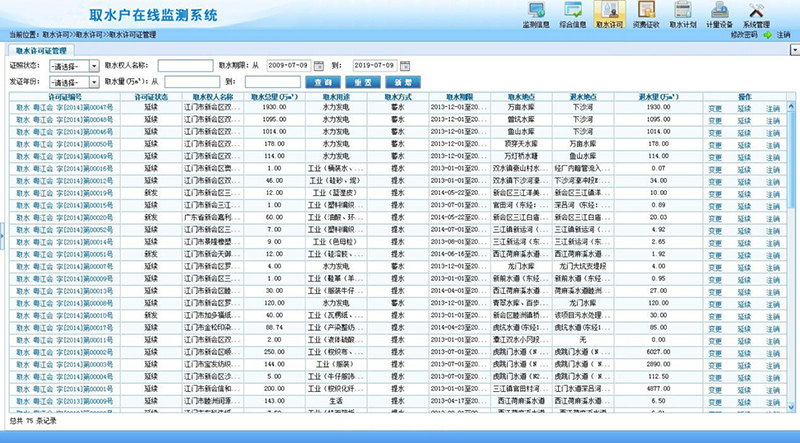Click the 重置 reset button
The height and width of the screenshot is (443, 800).
(361, 81)
